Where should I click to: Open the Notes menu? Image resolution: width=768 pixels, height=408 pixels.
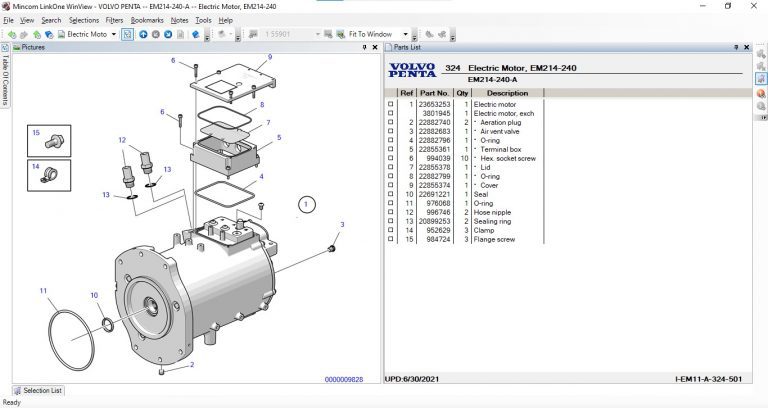coord(179,21)
